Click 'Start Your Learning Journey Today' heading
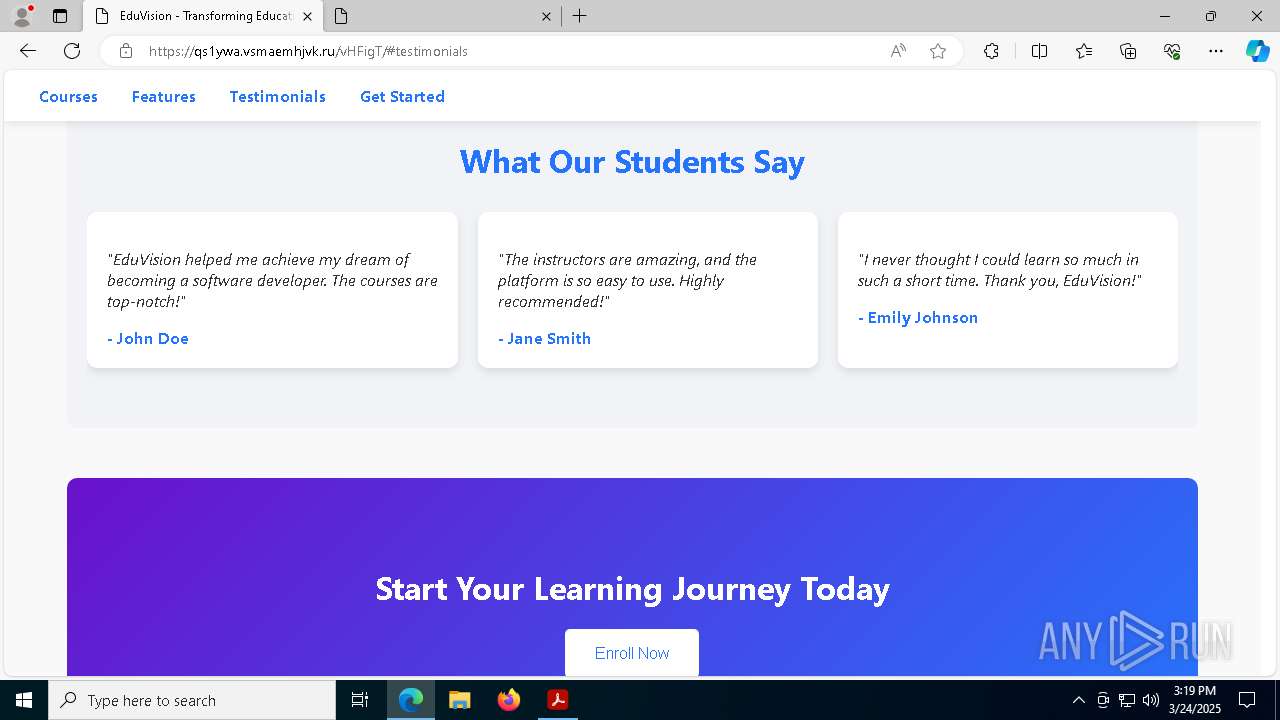This screenshot has height=720, width=1280. click(632, 589)
